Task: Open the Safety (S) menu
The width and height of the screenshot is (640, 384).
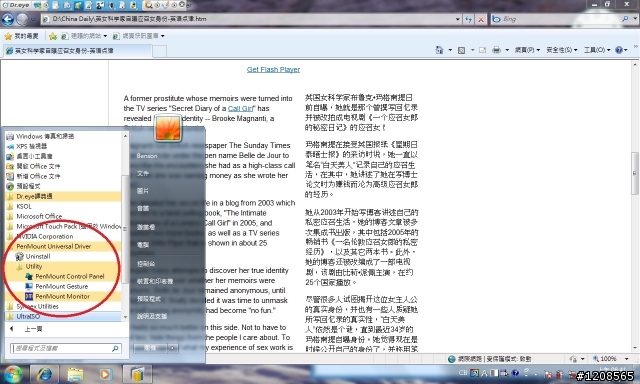Action: pyautogui.click(x=562, y=50)
